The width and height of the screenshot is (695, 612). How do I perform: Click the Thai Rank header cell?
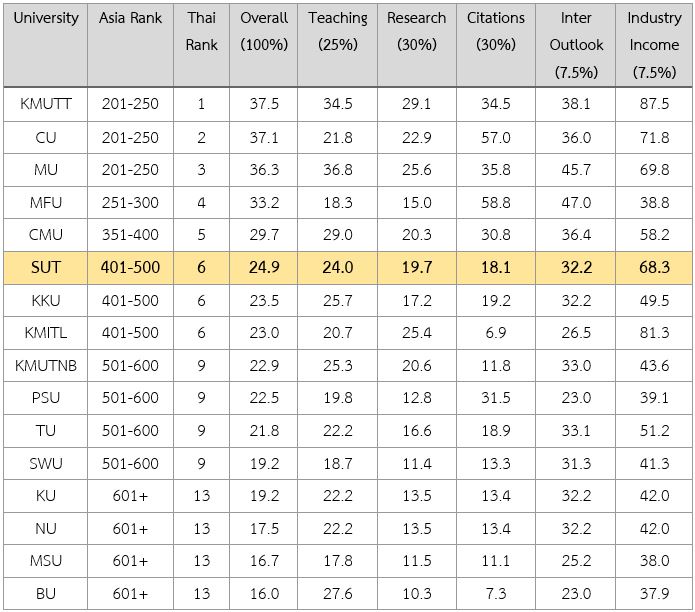point(201,45)
